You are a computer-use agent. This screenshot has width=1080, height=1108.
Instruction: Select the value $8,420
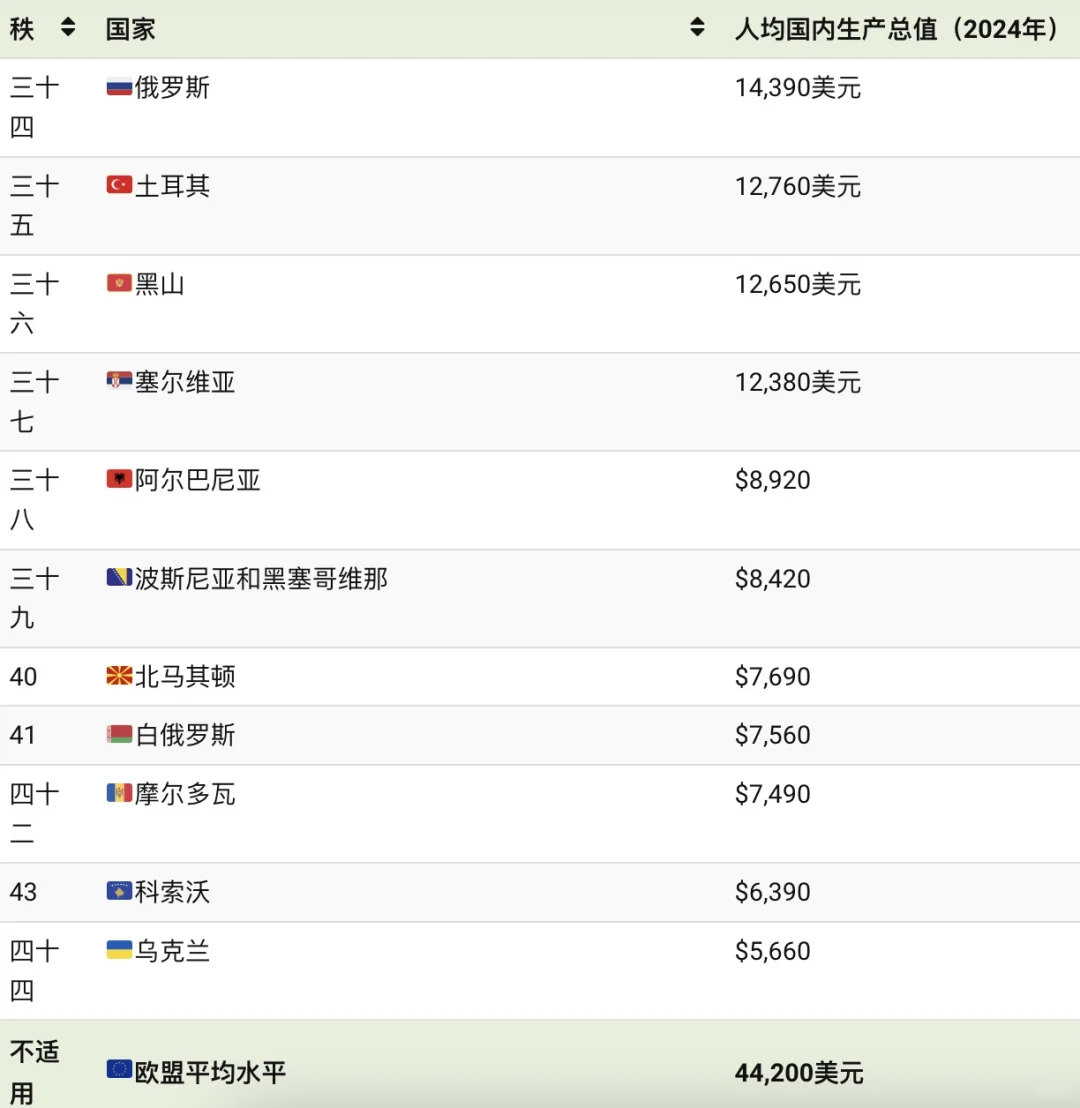[x=772, y=579]
